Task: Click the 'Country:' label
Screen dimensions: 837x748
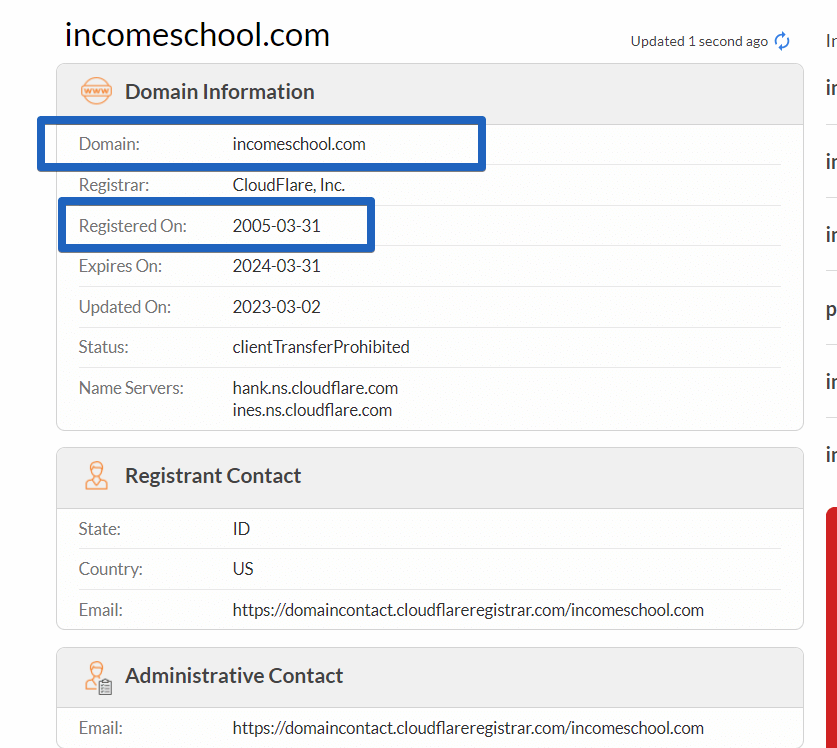Action: pos(110,569)
